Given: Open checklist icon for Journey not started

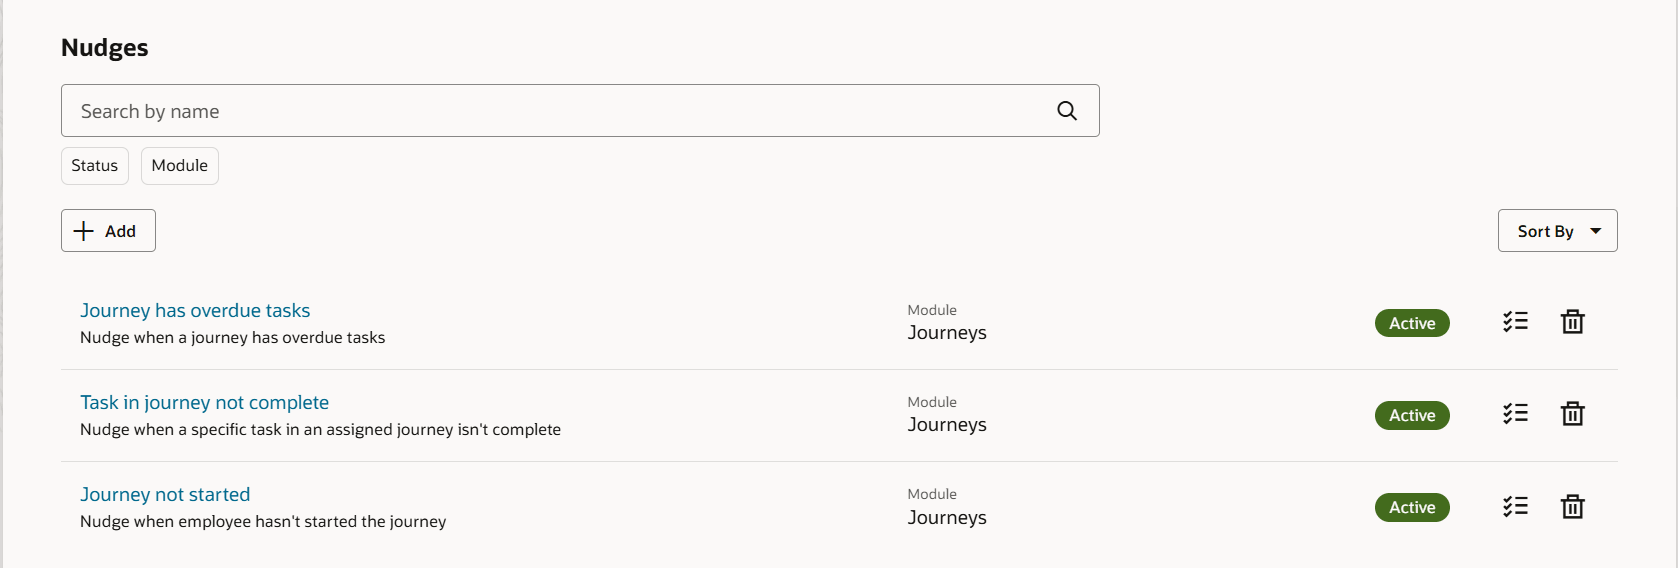Looking at the screenshot, I should tap(1515, 507).
